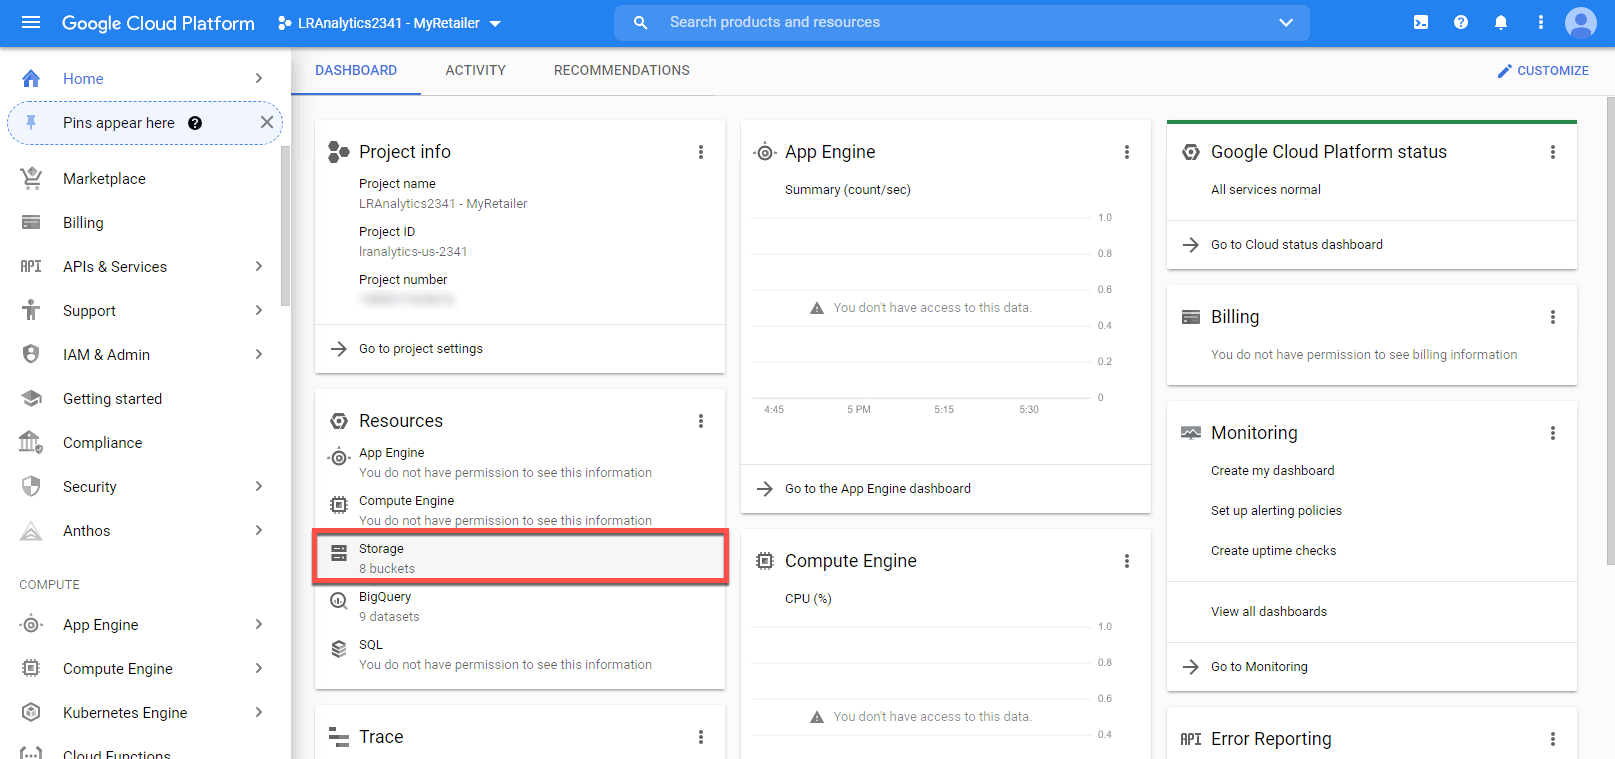Open App Engine card options menu

pyautogui.click(x=1127, y=152)
